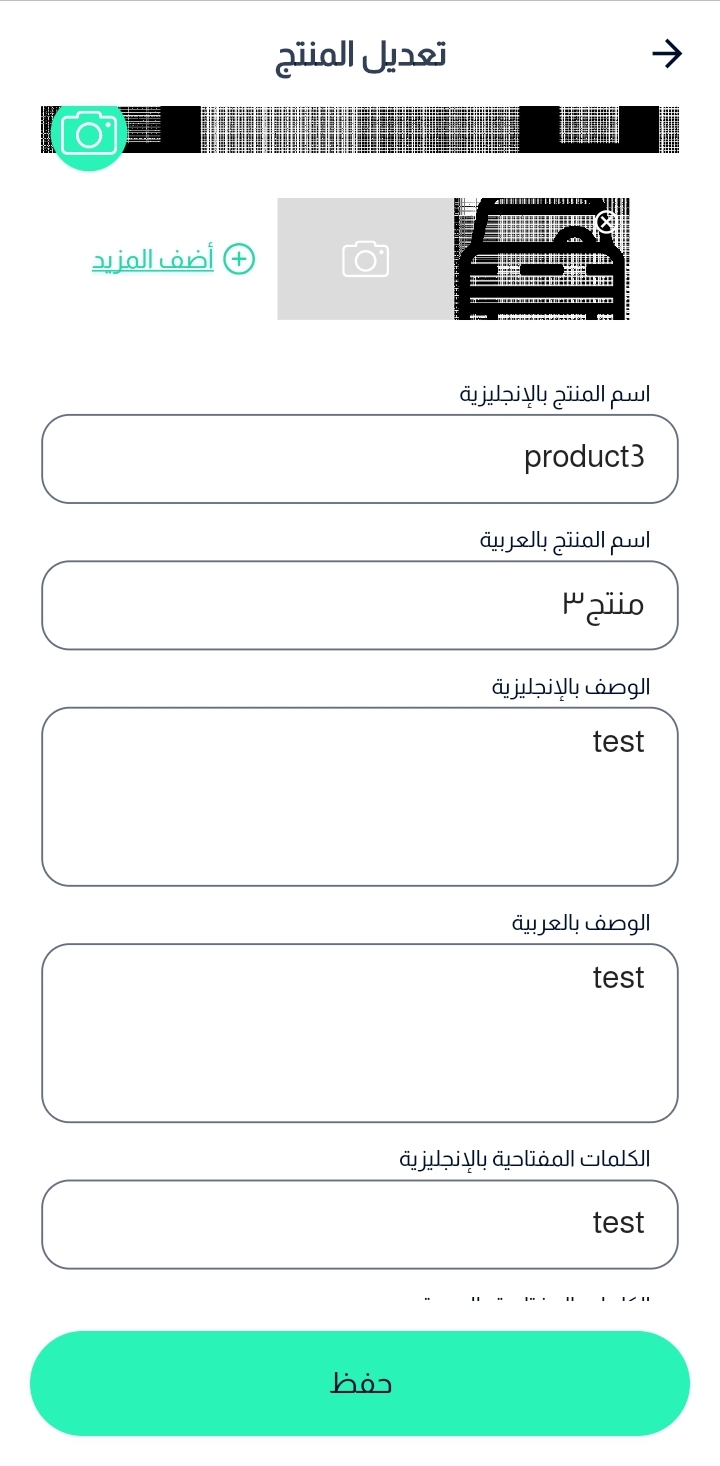Viewport: 720px width, 1466px height.
Task: Click the أضف المزيد link
Action: (x=153, y=259)
